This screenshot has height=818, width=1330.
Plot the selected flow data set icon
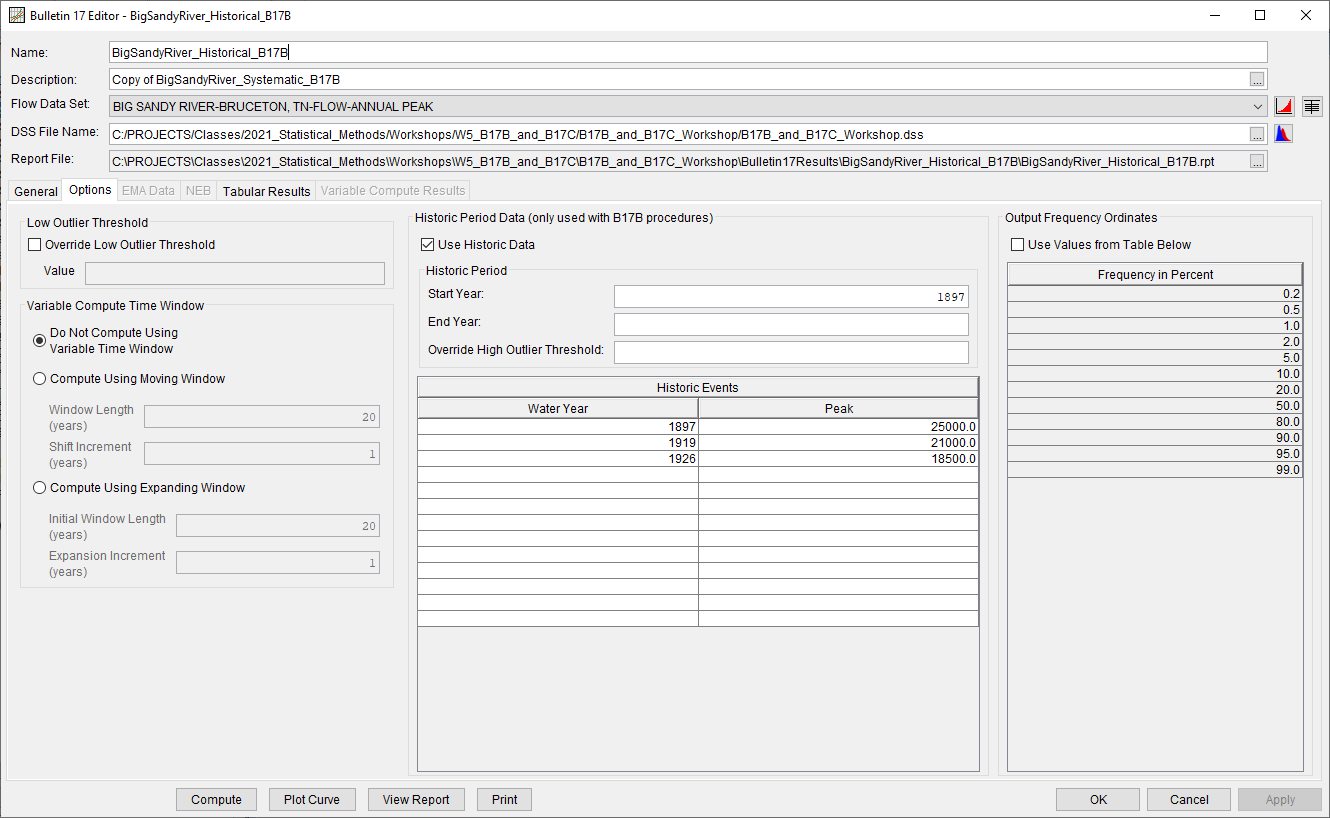pyautogui.click(x=1284, y=106)
